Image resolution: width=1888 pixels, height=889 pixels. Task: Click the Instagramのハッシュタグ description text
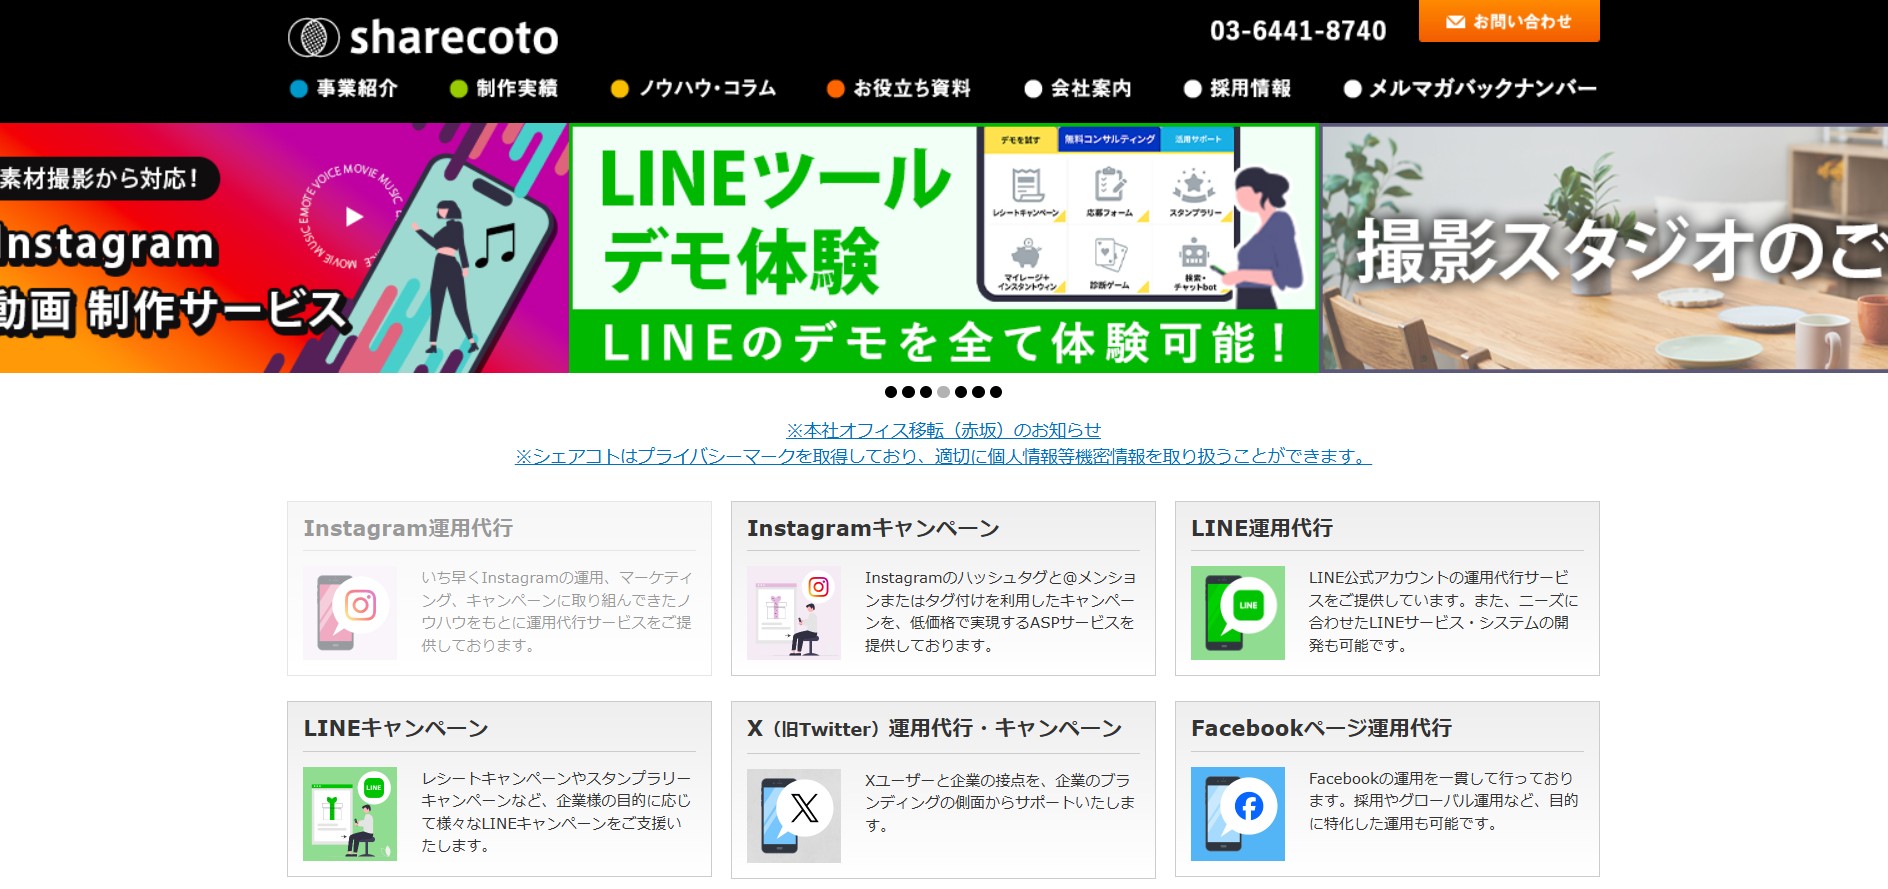point(999,611)
